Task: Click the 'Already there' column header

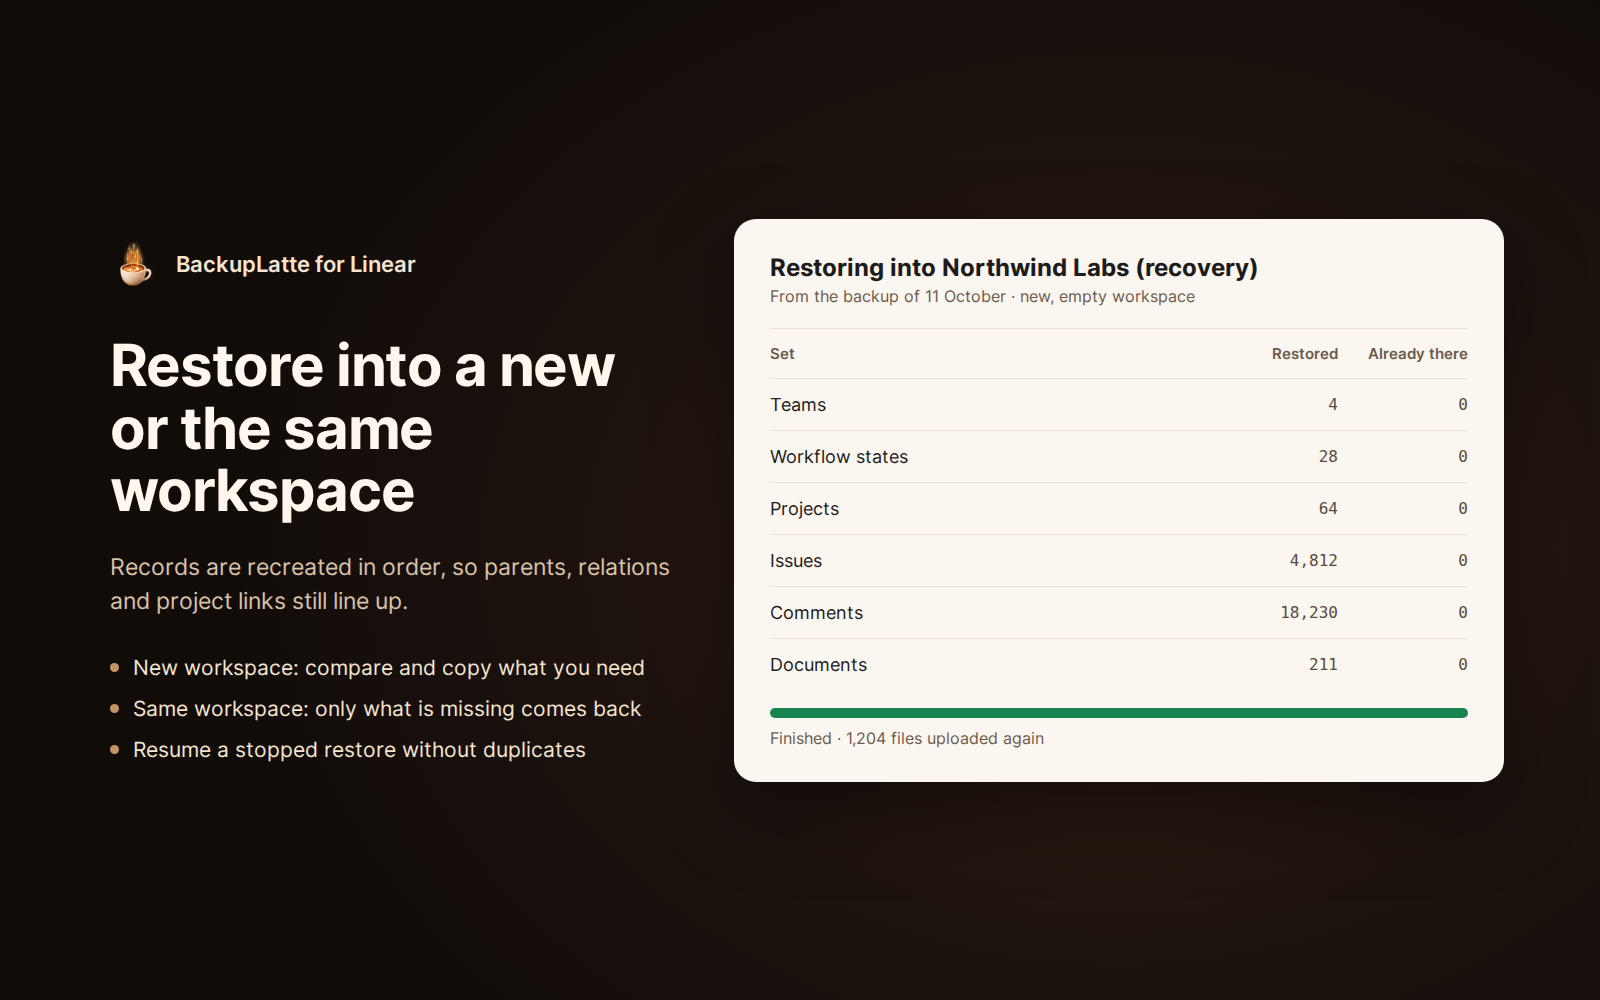Action: 1418,354
